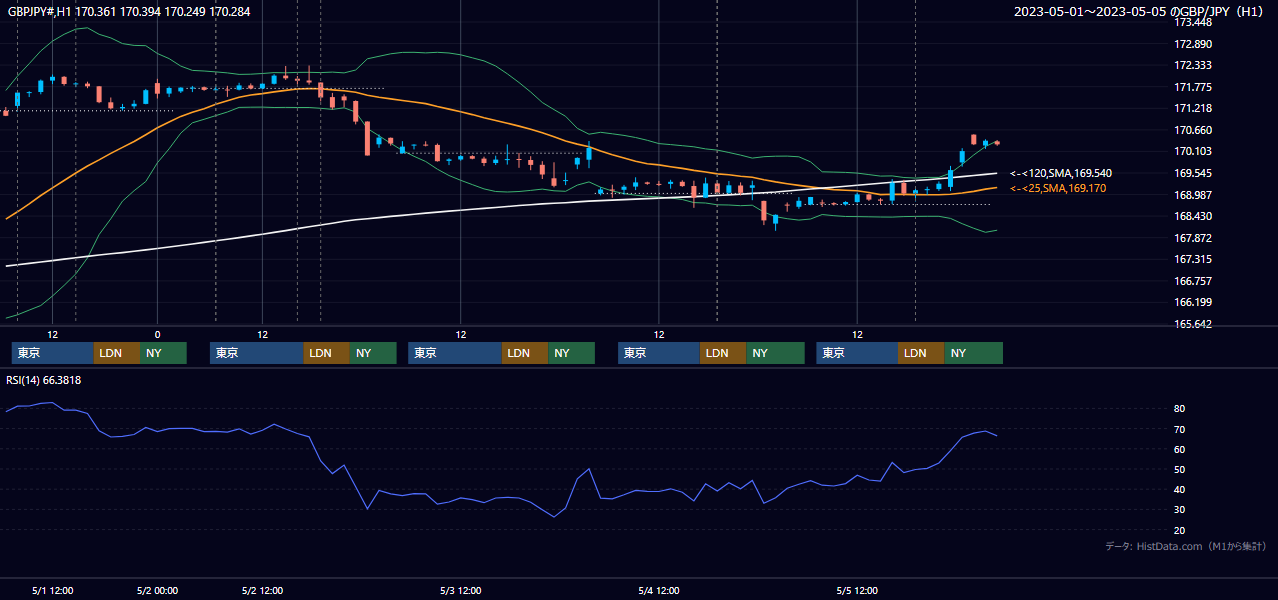Image resolution: width=1278 pixels, height=600 pixels.
Task: Select the 5/3 12:00 date label
Action: click(x=460, y=590)
